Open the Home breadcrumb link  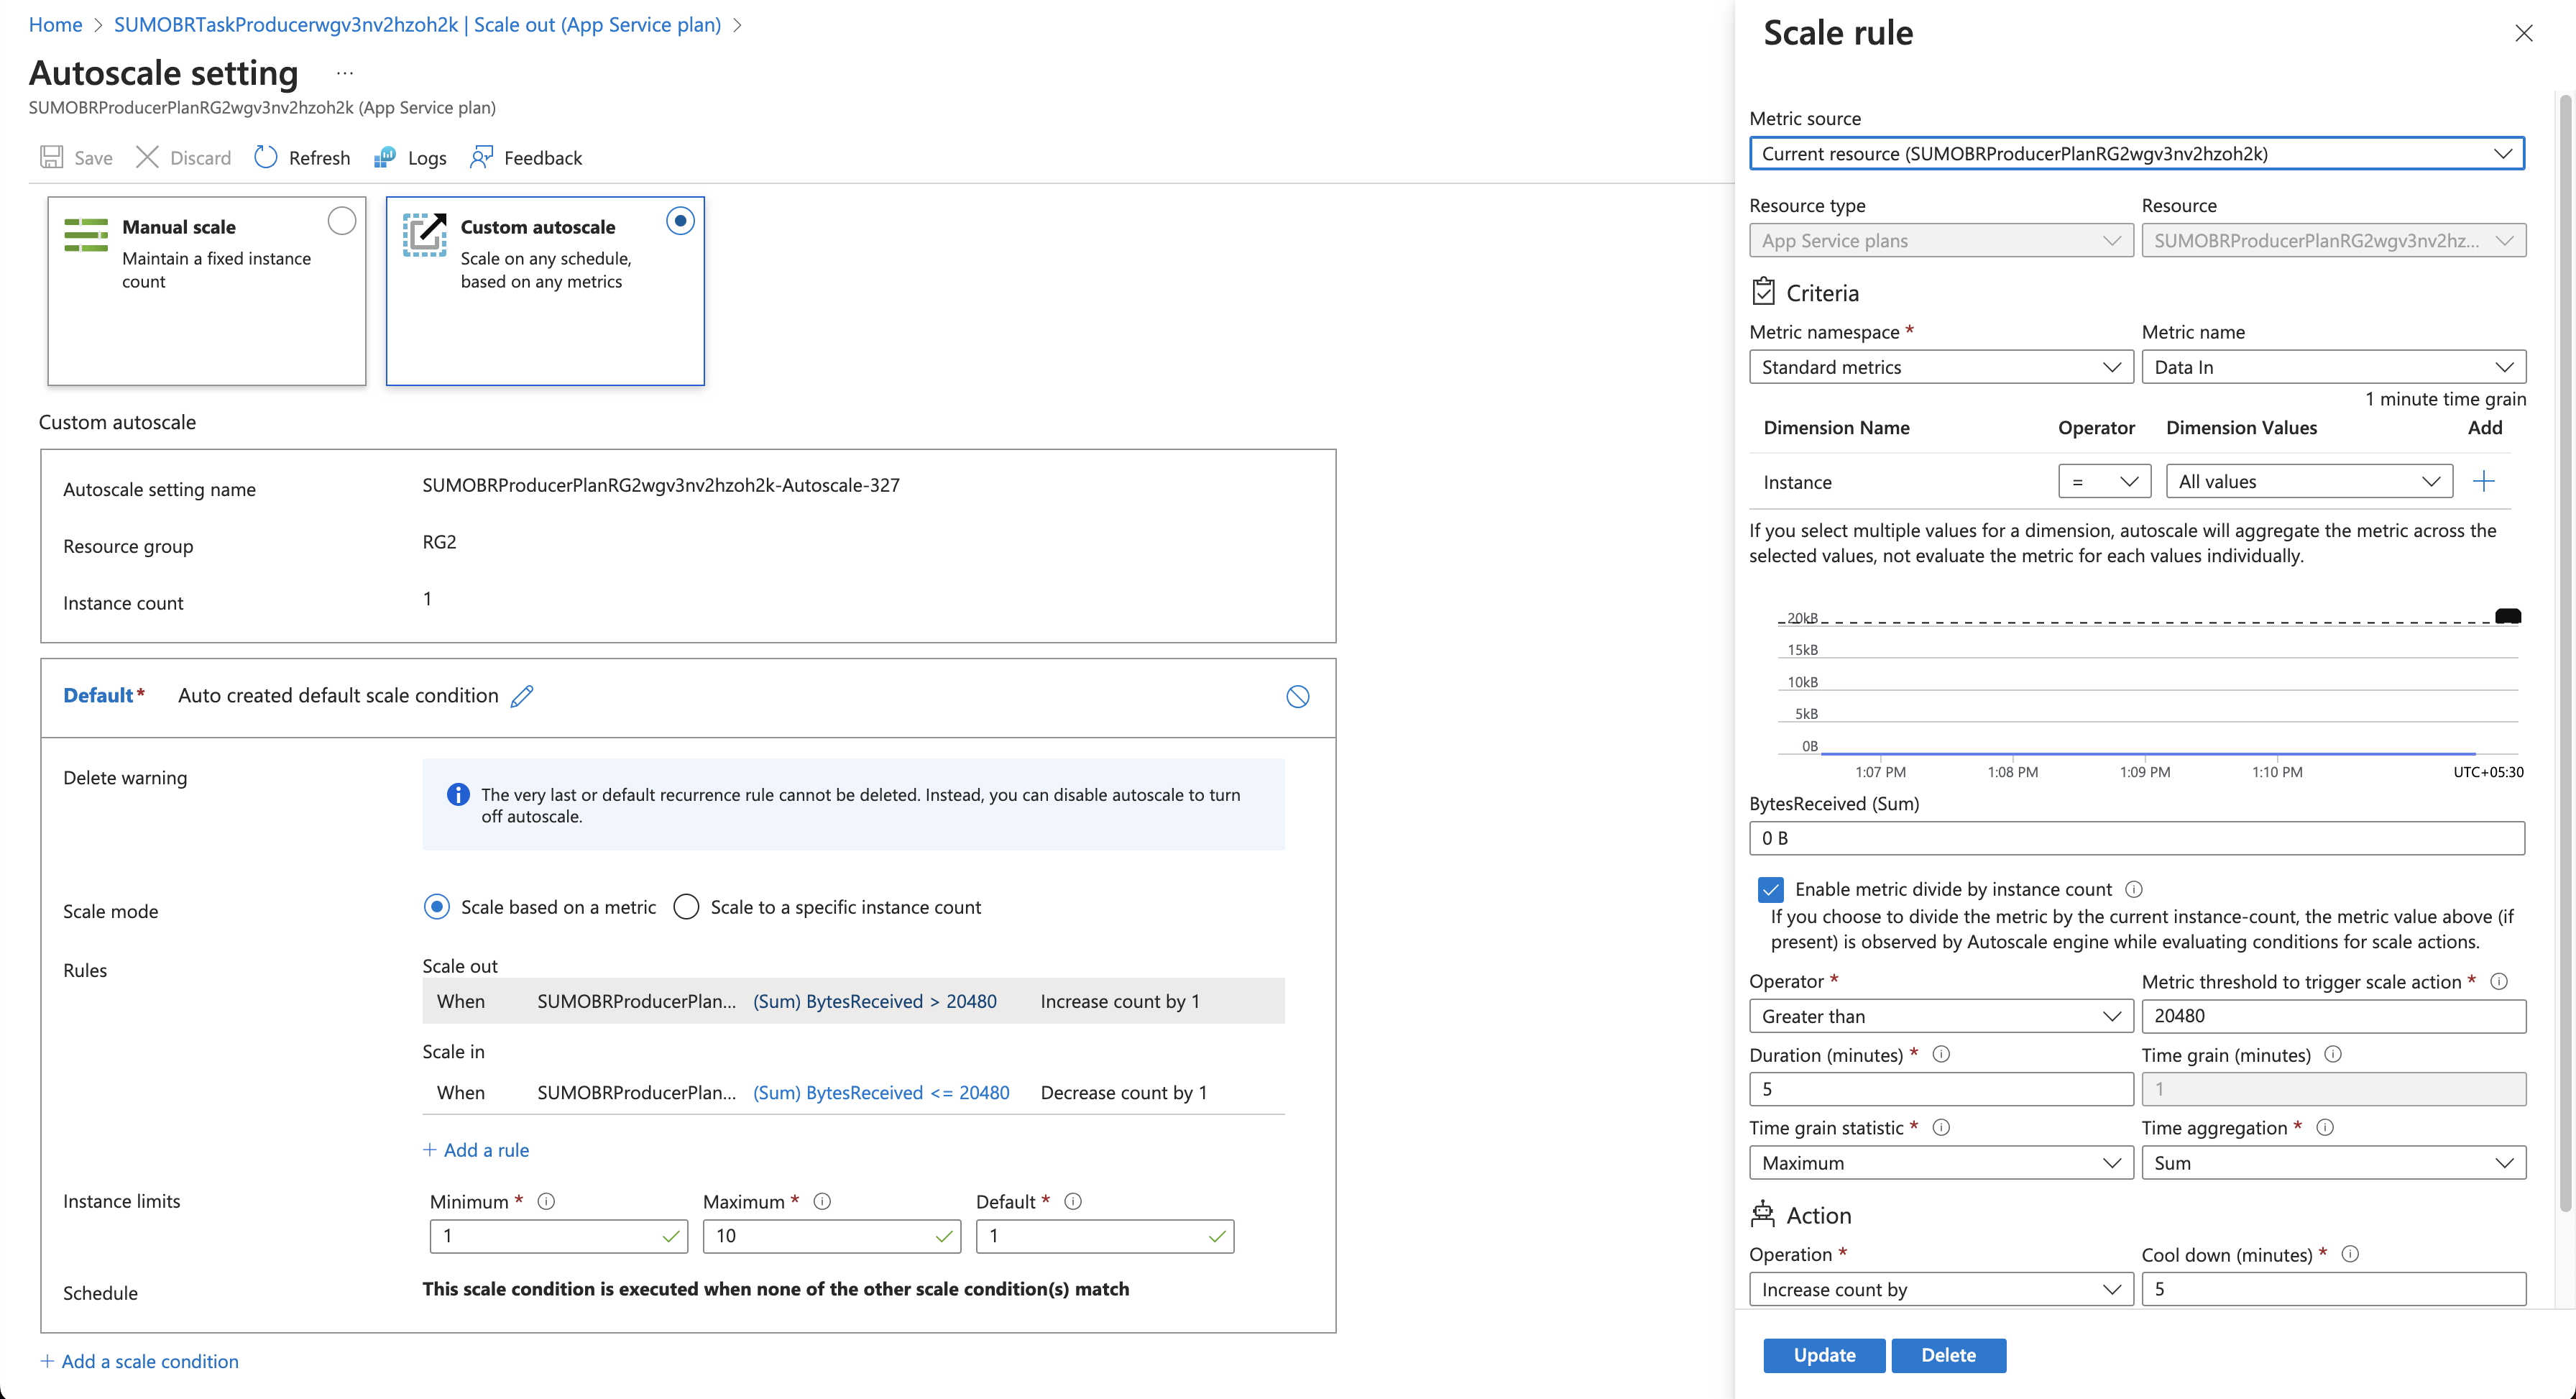click(55, 25)
